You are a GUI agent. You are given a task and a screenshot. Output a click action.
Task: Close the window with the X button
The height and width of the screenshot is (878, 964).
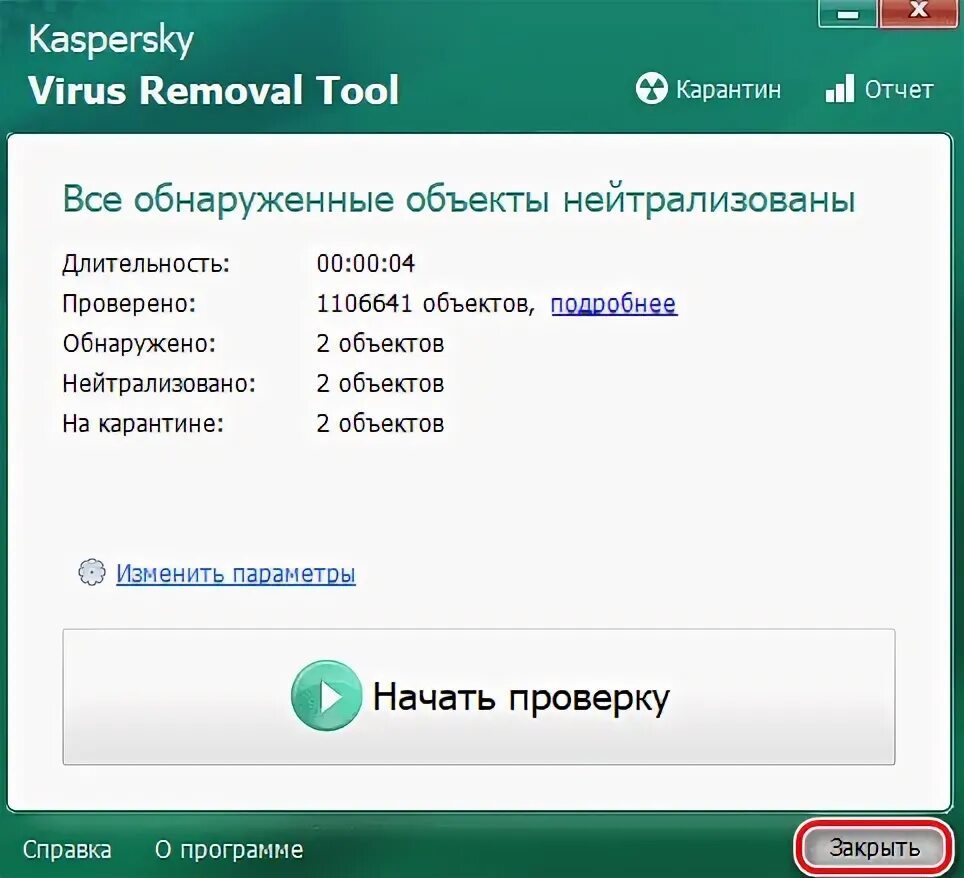pos(919,12)
